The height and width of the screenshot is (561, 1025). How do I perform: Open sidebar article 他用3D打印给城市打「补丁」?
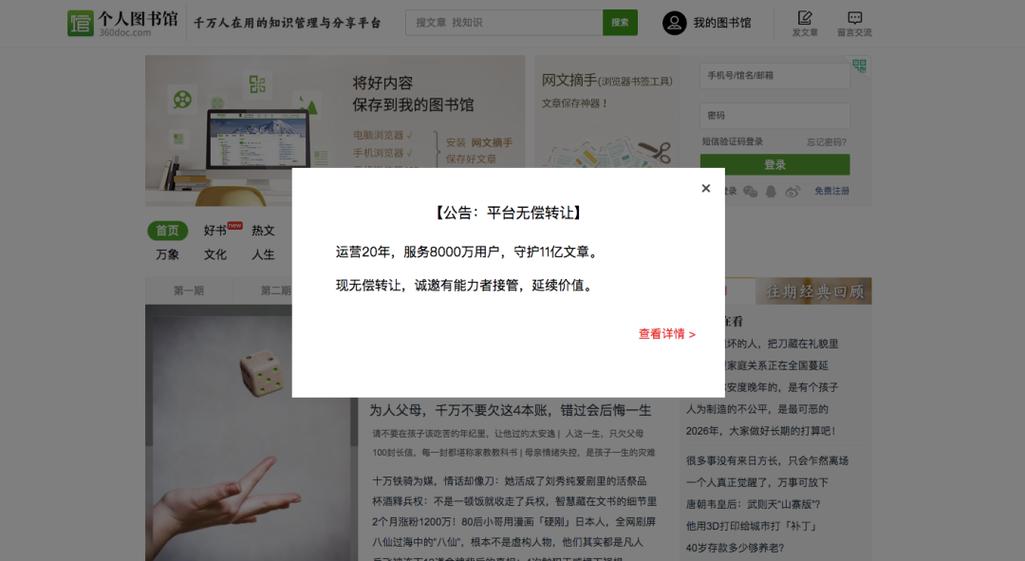click(x=751, y=526)
